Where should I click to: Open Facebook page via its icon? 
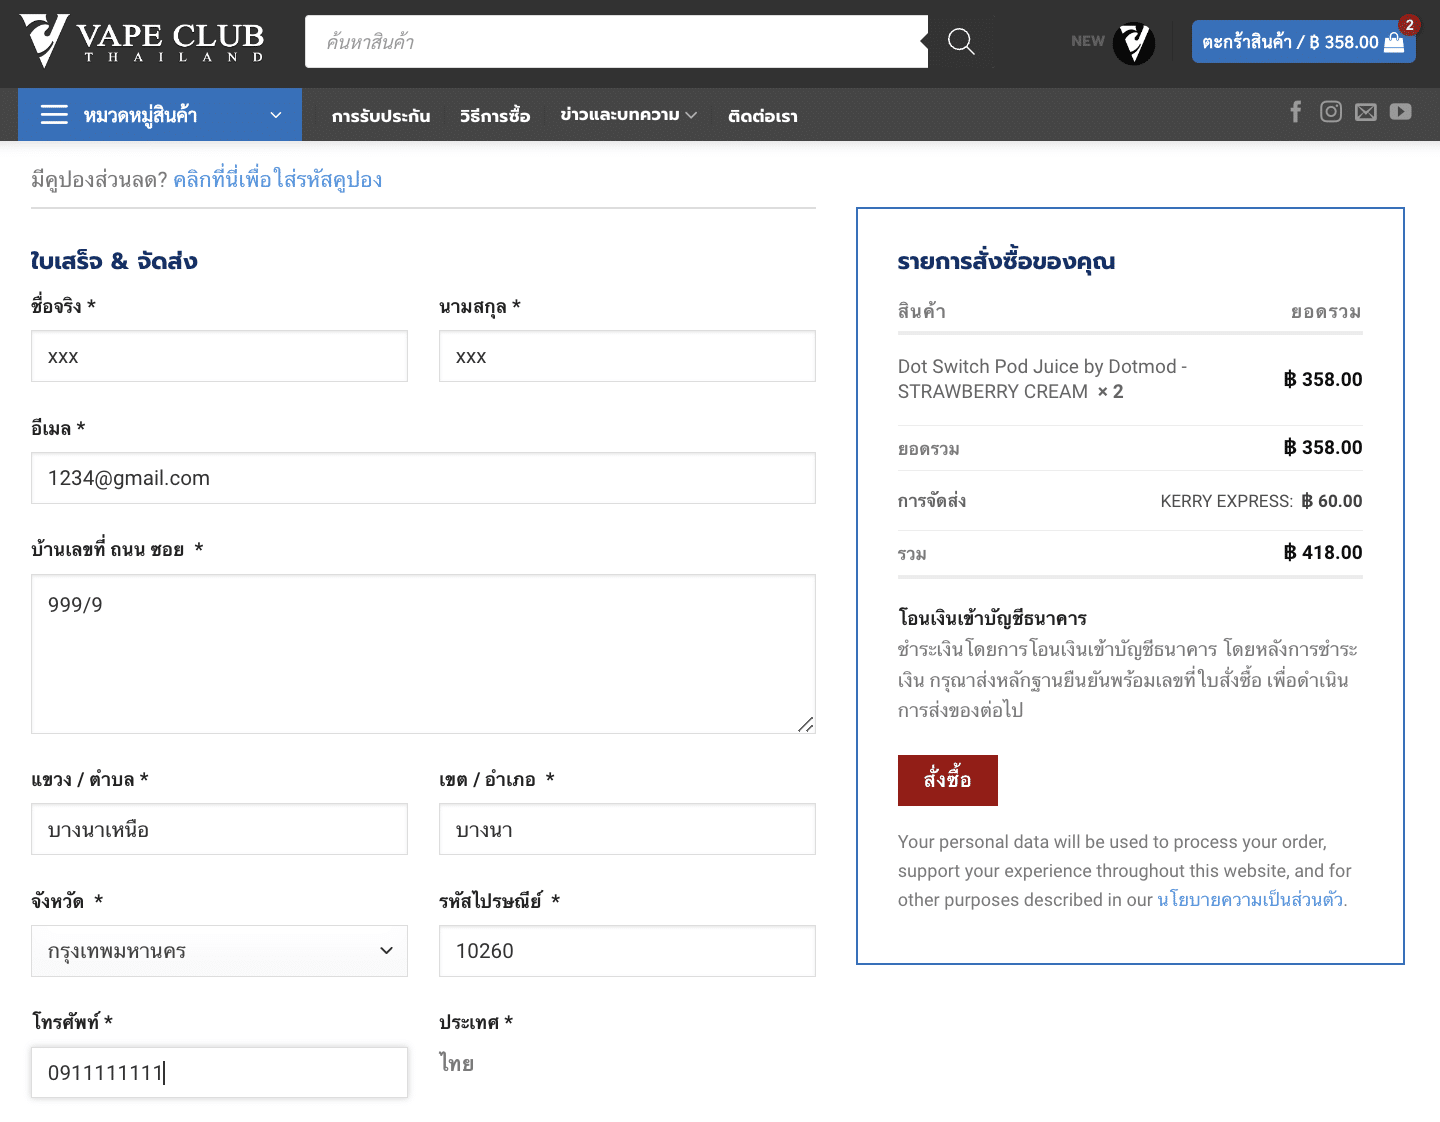pyautogui.click(x=1295, y=112)
